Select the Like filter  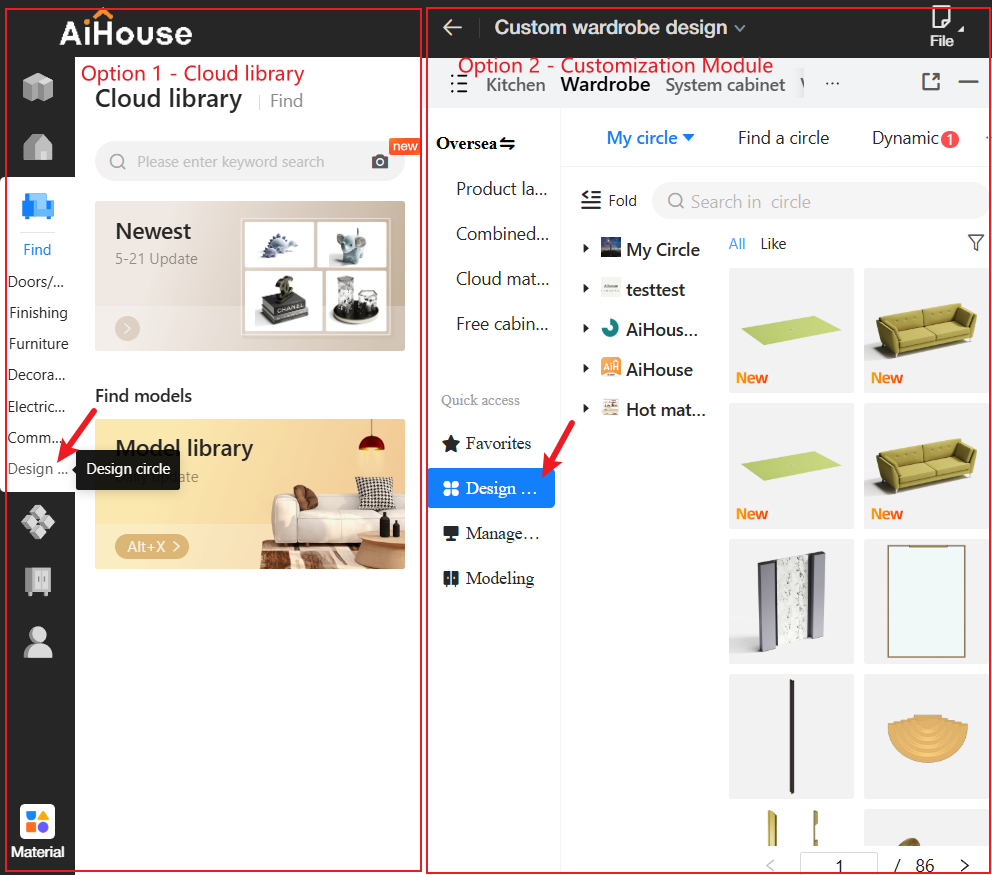(x=773, y=244)
